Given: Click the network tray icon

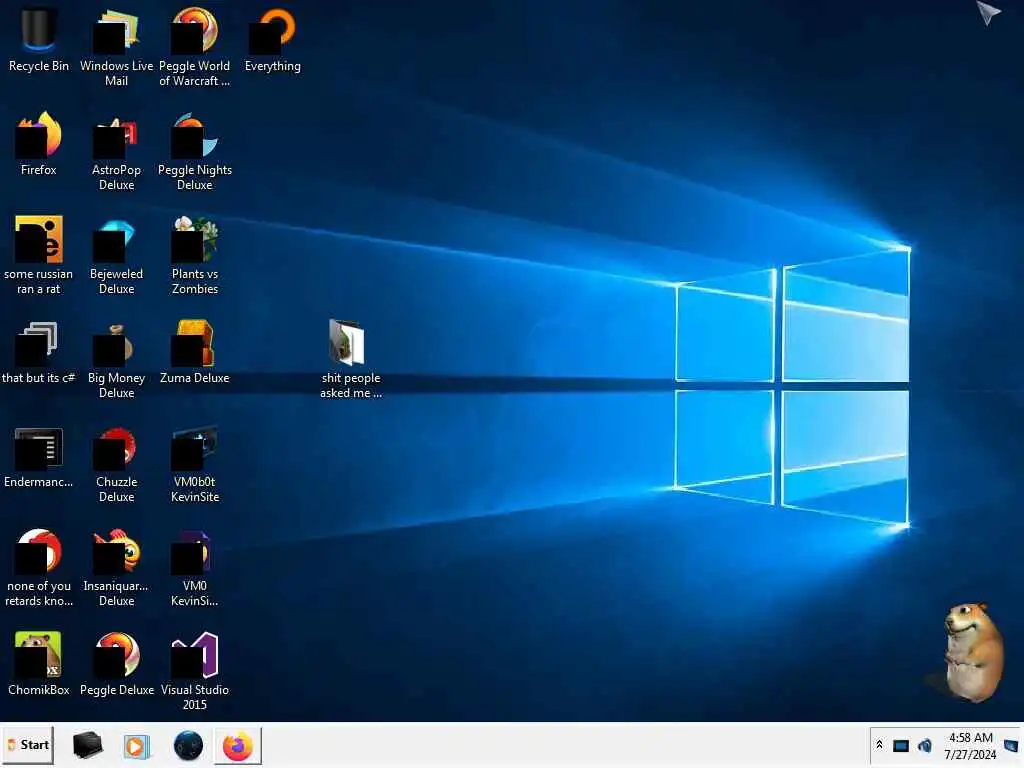Looking at the screenshot, I should pyautogui.click(x=901, y=746).
